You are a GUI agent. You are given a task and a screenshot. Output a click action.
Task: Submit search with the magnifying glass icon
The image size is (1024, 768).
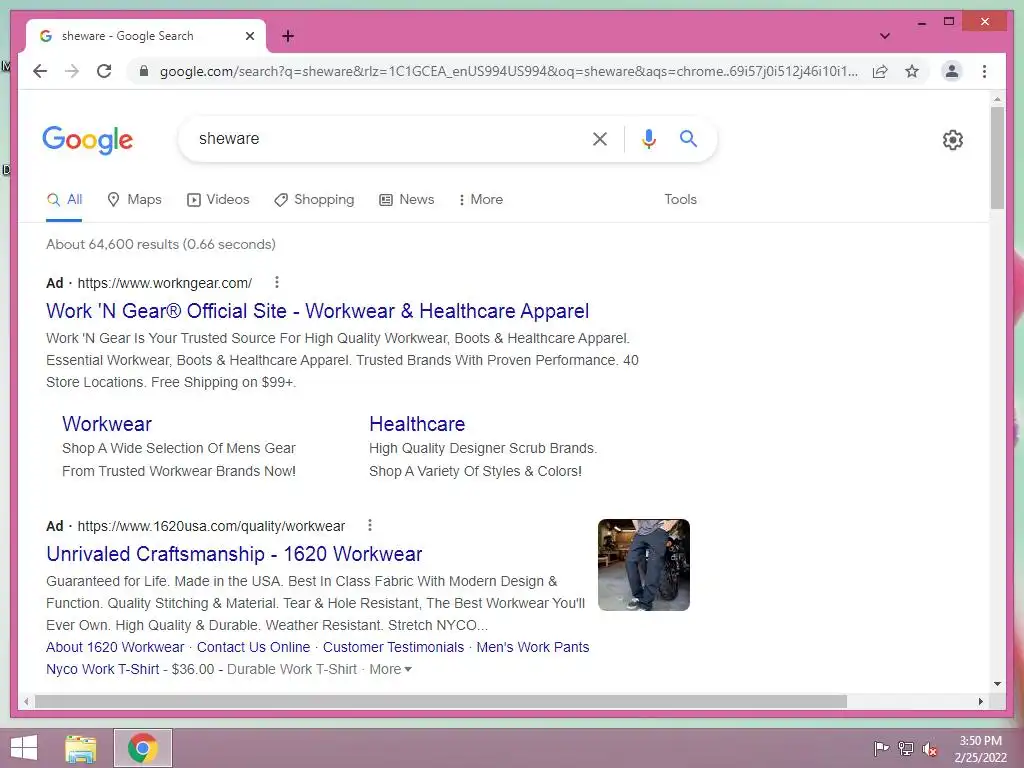click(x=688, y=138)
